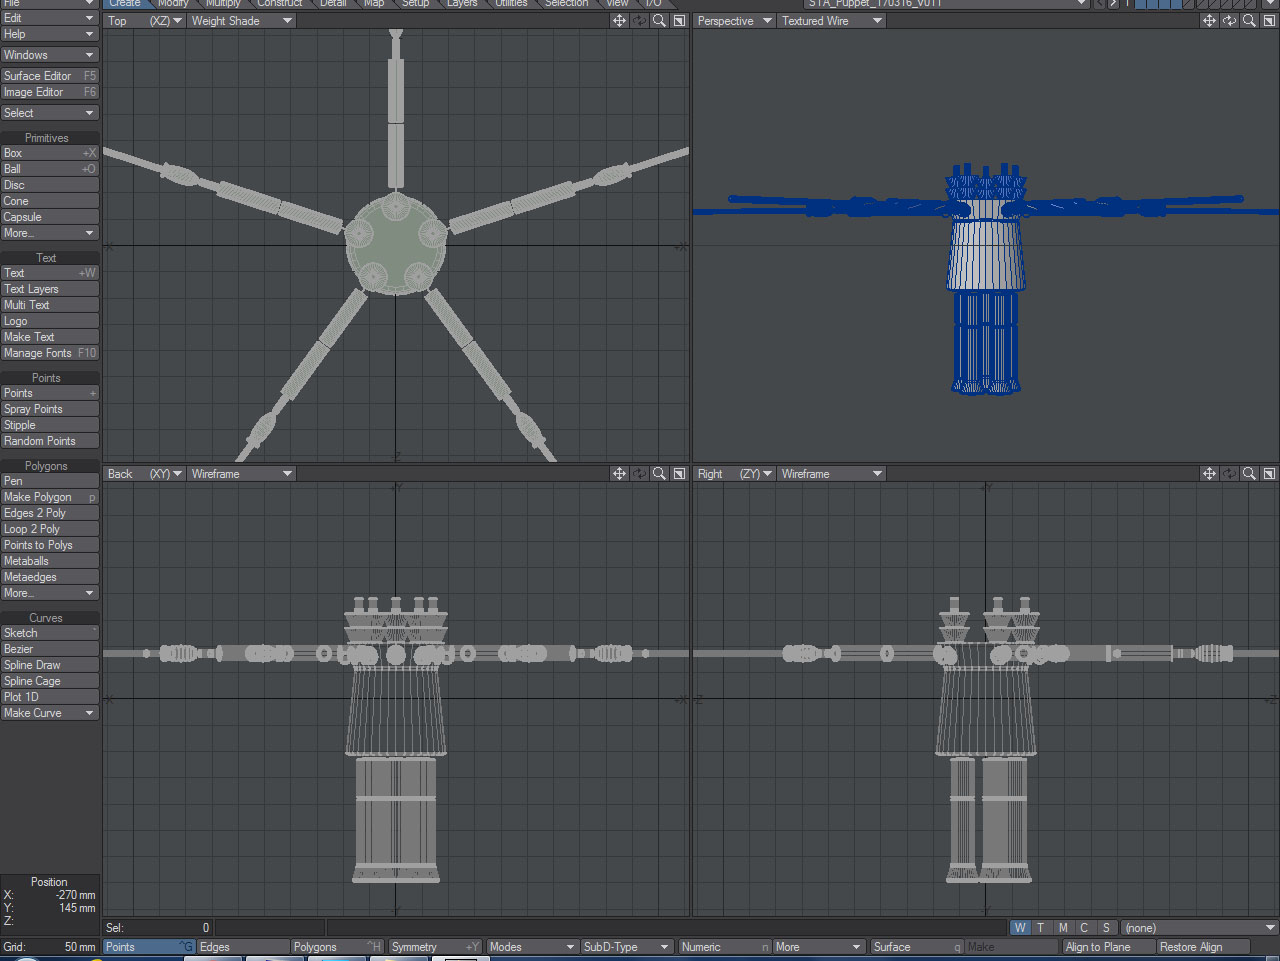Maximize the Back viewport using its expand icon
Image resolution: width=1280 pixels, height=961 pixels.
(679, 473)
